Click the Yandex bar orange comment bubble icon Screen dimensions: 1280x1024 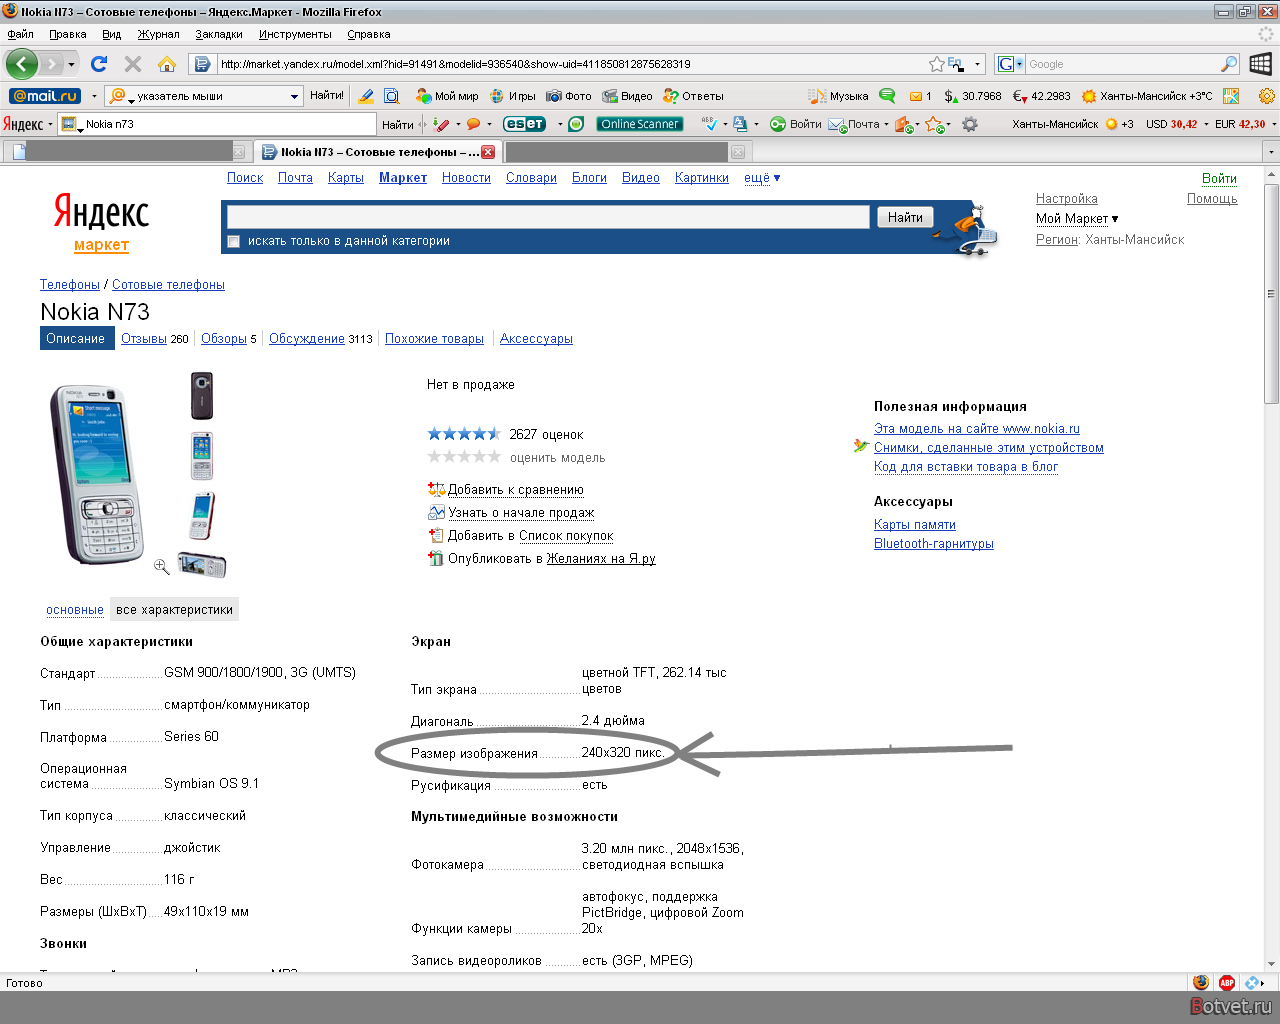click(474, 124)
